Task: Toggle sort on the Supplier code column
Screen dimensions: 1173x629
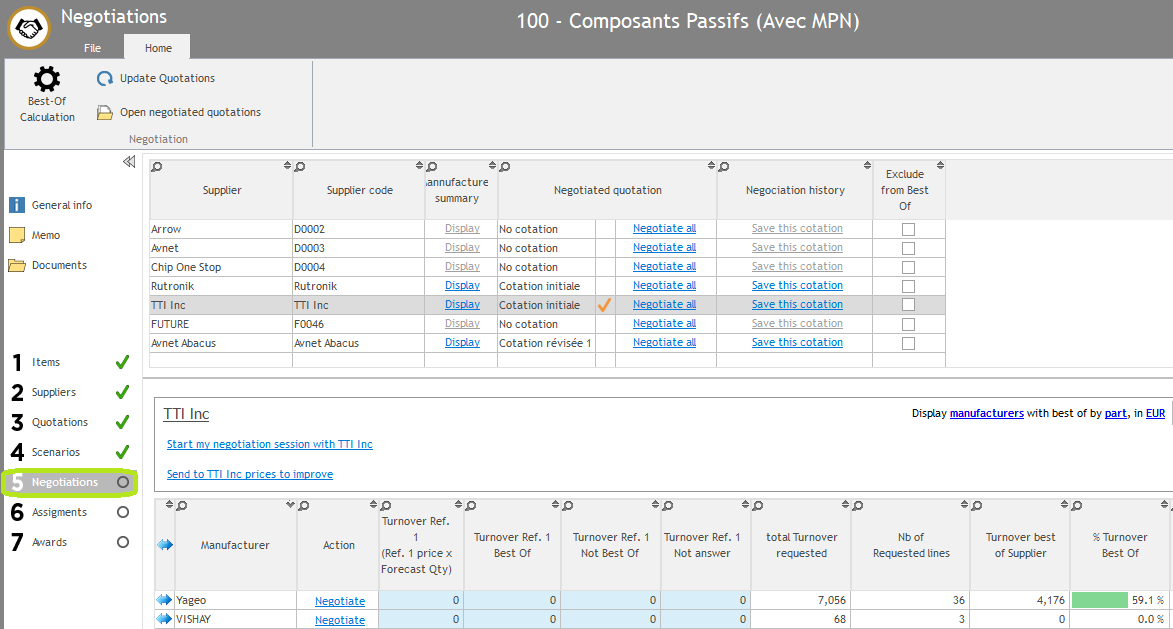Action: point(419,166)
